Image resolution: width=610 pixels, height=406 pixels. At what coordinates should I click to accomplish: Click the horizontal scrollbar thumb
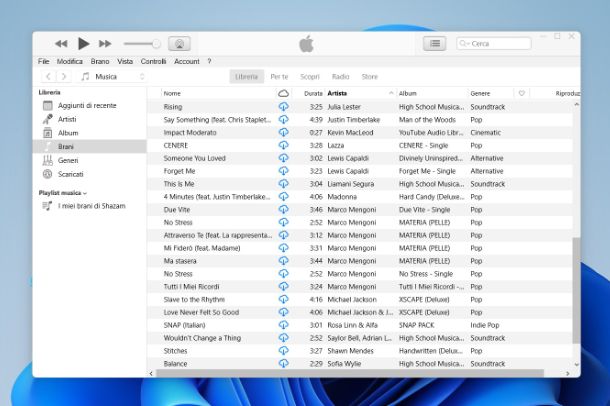pyautogui.click(x=349, y=373)
